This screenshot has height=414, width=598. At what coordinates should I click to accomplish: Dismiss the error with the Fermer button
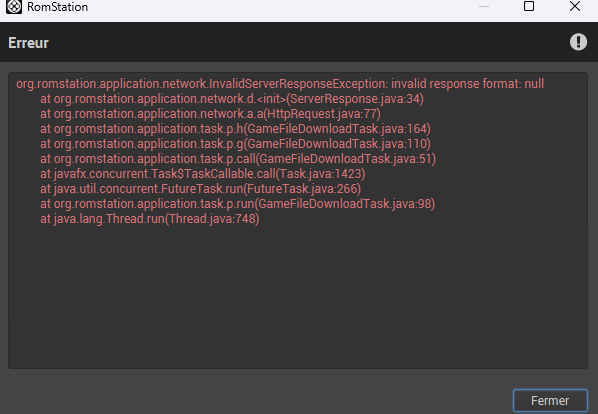point(550,401)
